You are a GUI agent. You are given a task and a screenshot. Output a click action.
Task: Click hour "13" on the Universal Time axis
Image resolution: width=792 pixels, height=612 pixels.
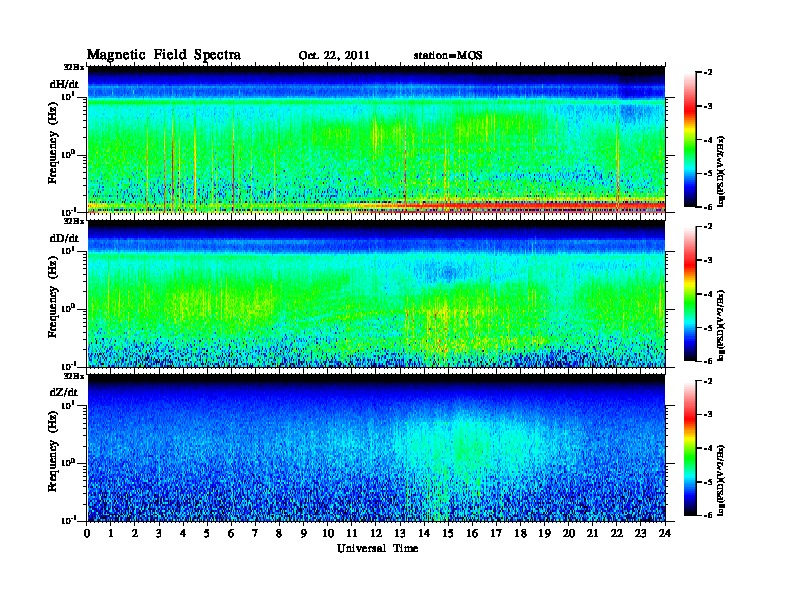coord(400,533)
